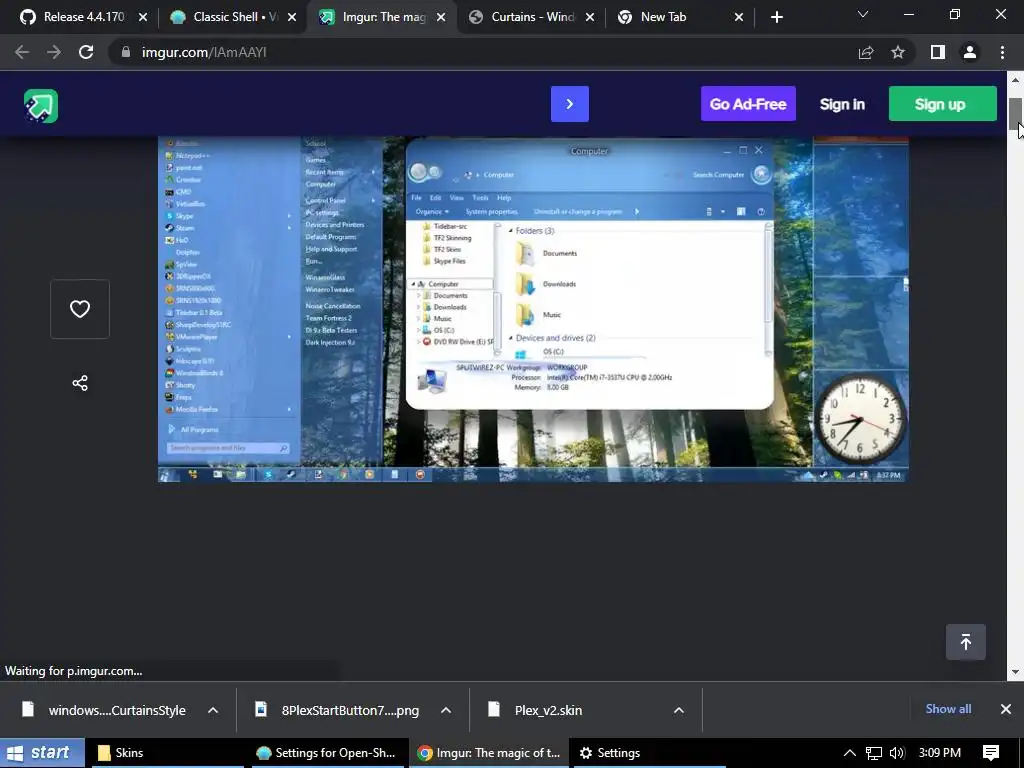Select the Imgur tab
Screen dimensions: 1024x768
click(383, 17)
